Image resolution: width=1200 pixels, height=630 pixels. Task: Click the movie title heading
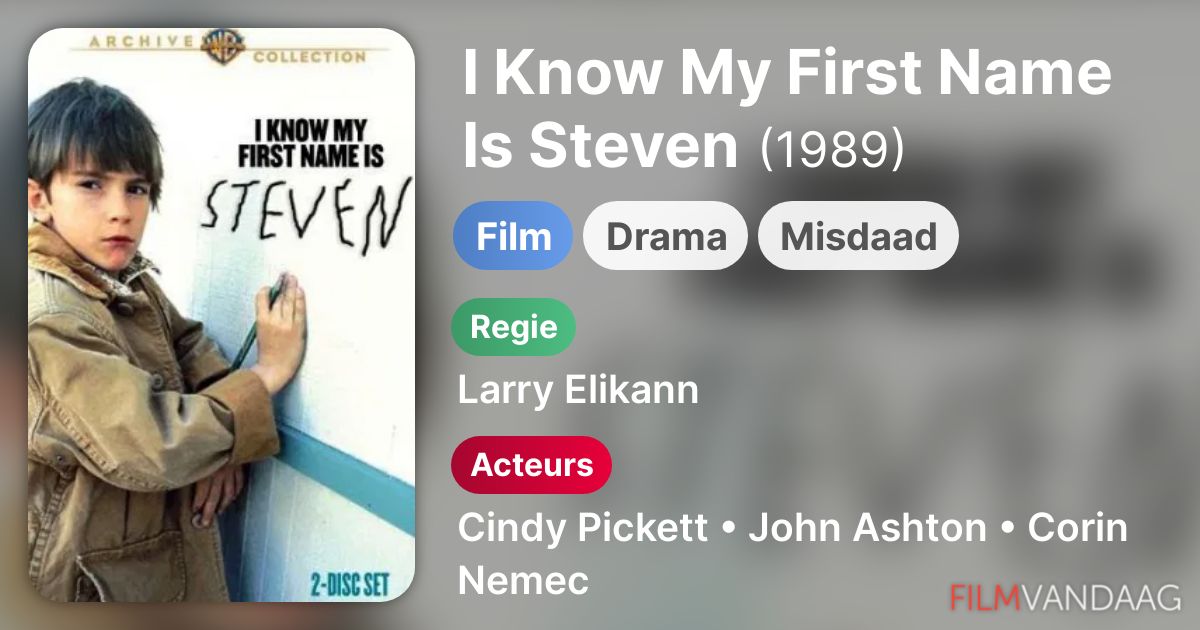tap(786, 110)
